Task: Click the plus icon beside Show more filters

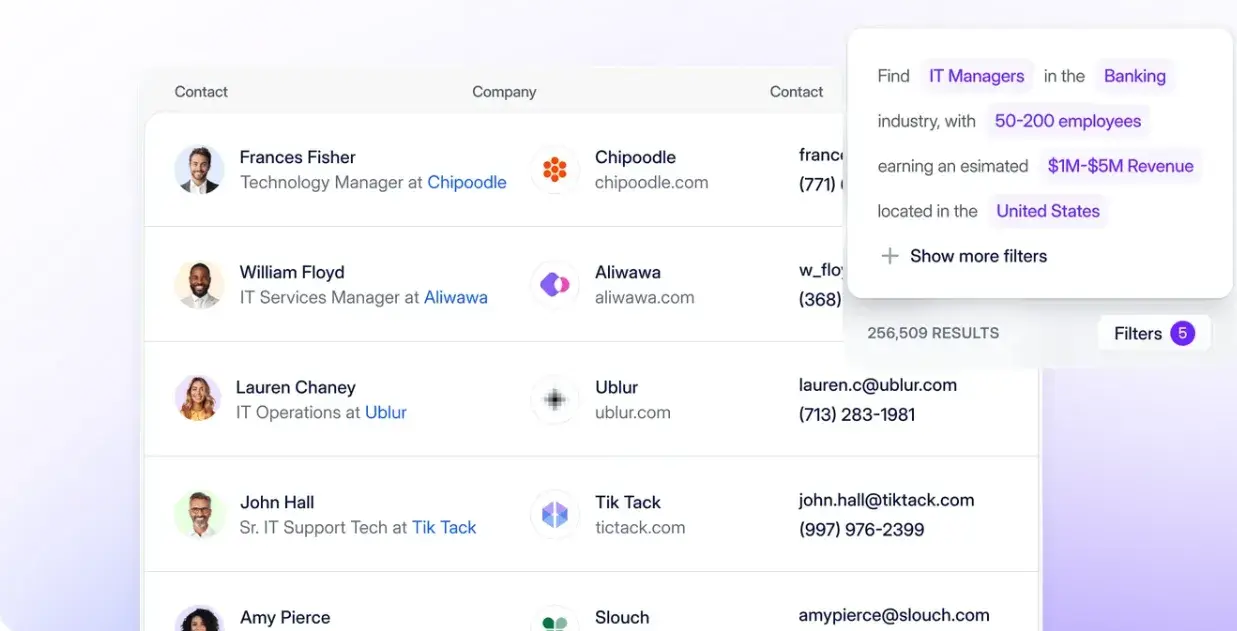Action: coord(890,256)
